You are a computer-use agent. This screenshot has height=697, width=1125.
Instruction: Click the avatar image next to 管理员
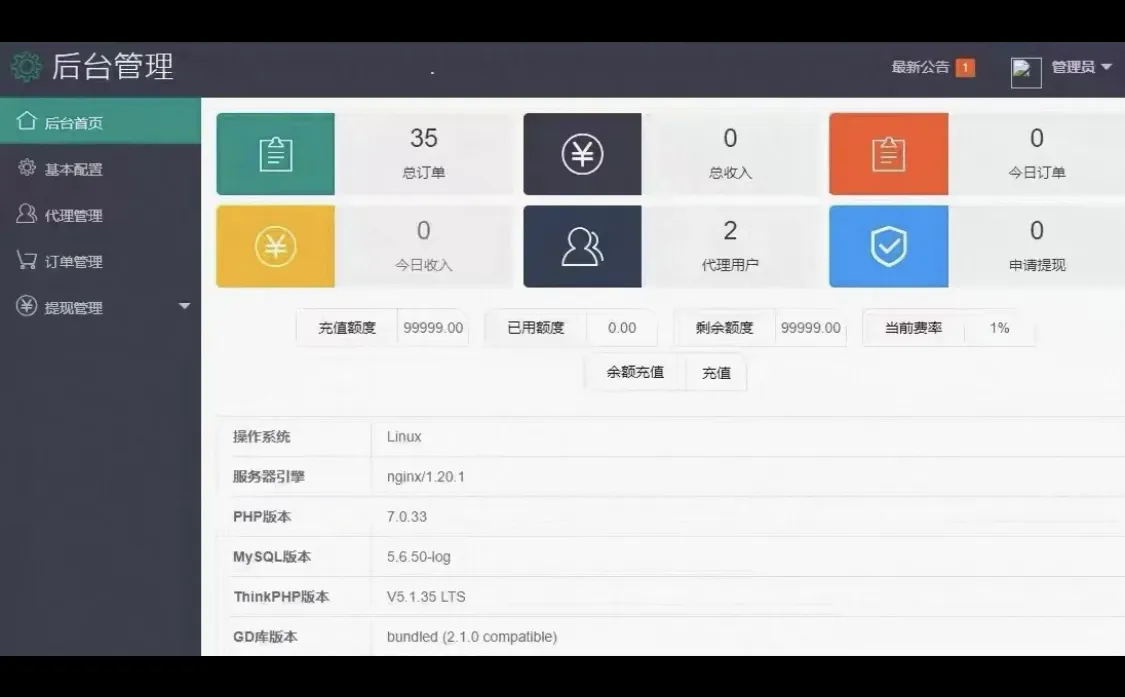pyautogui.click(x=1026, y=70)
